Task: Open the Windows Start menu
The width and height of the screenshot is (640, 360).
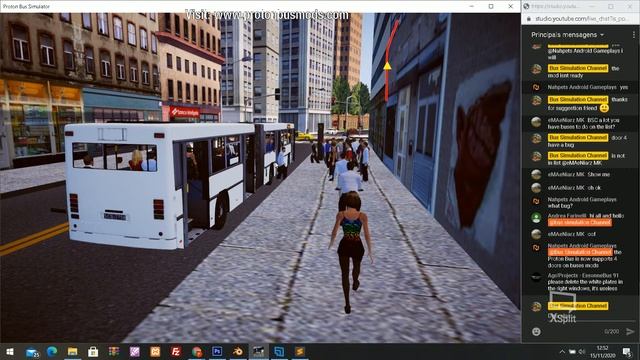Action: 10,351
